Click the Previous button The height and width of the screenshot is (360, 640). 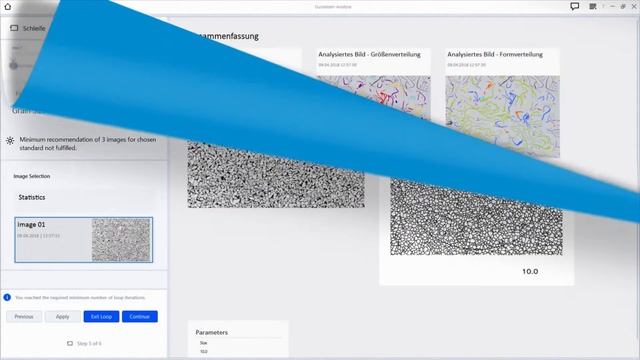pyautogui.click(x=24, y=316)
